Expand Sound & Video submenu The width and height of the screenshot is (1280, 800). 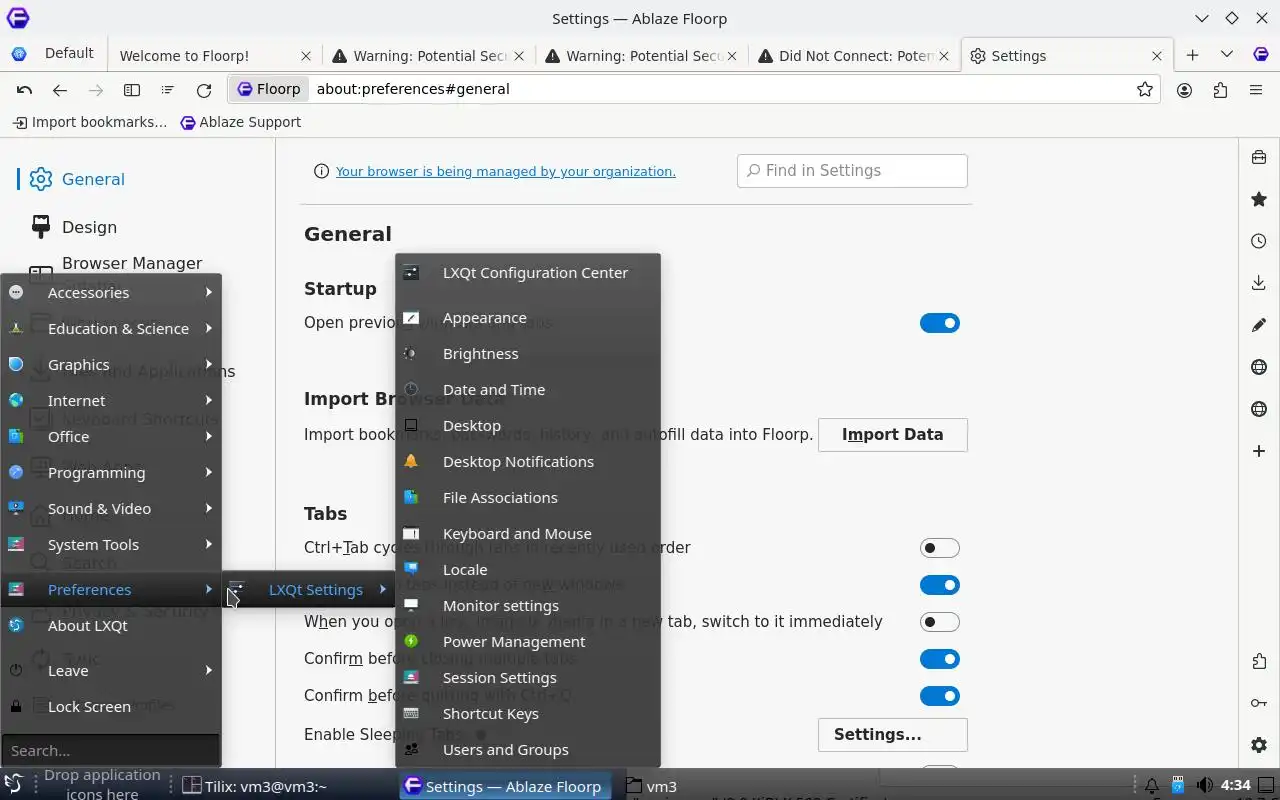[111, 509]
